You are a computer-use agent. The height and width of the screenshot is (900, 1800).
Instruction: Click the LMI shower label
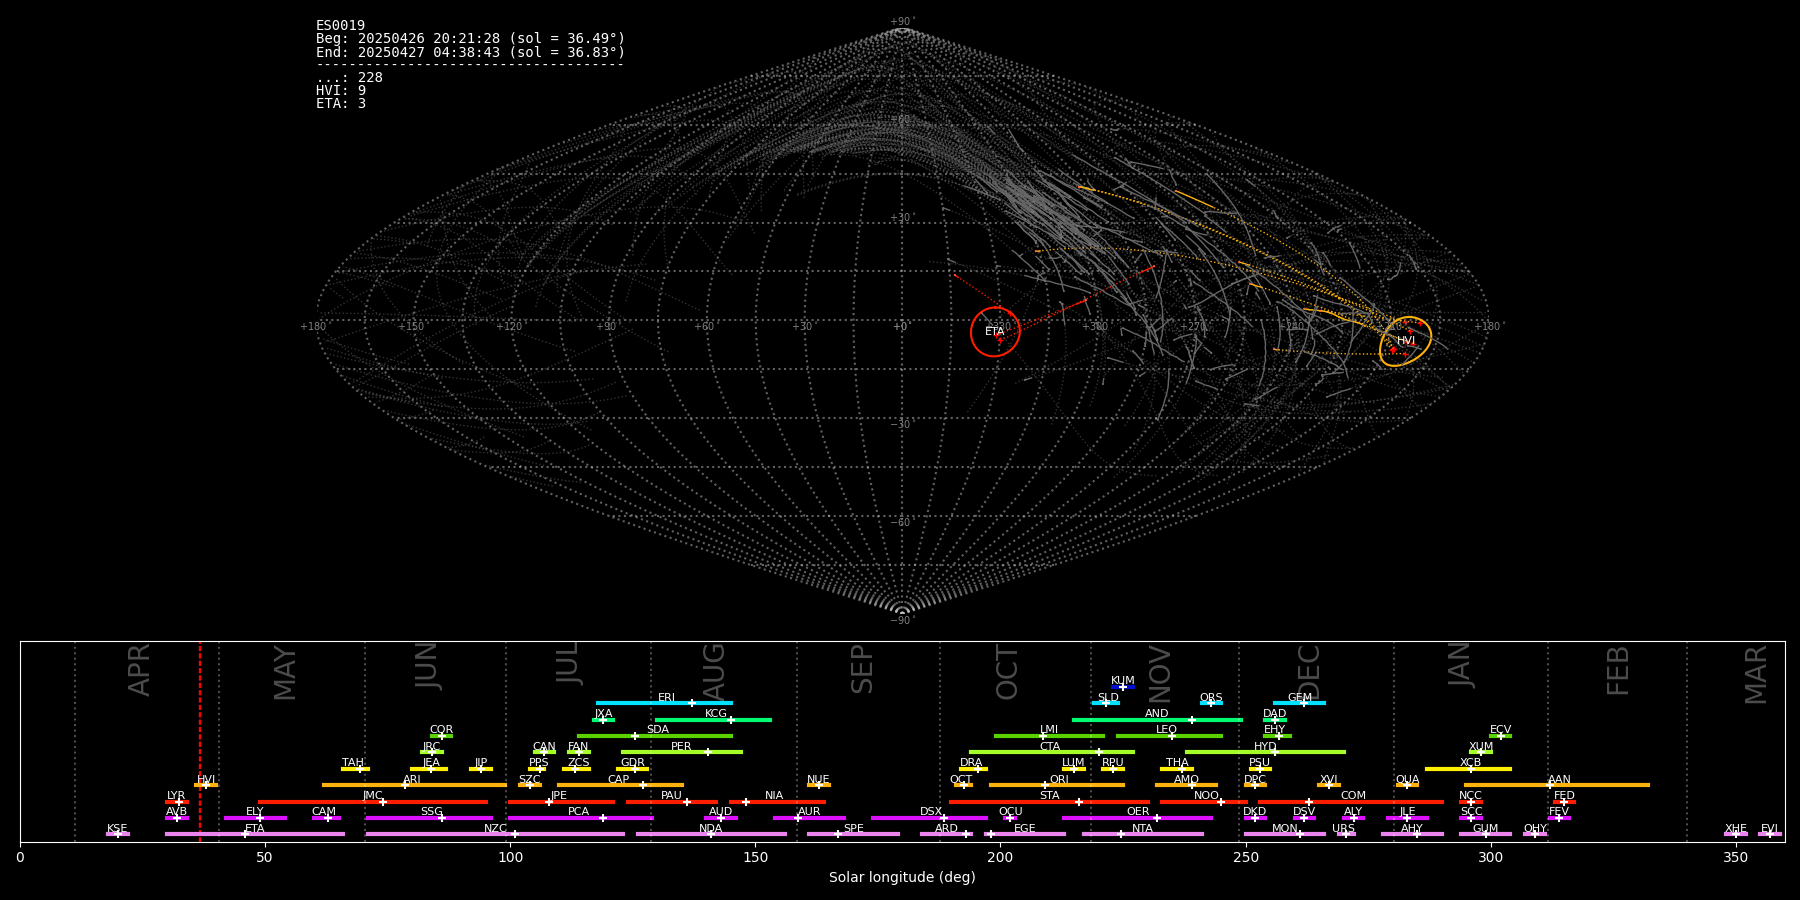tap(1049, 730)
